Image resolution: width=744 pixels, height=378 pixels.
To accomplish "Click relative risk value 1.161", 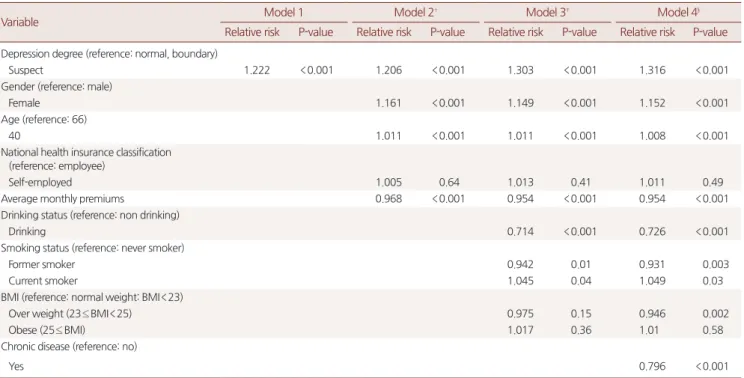I will tap(389, 103).
